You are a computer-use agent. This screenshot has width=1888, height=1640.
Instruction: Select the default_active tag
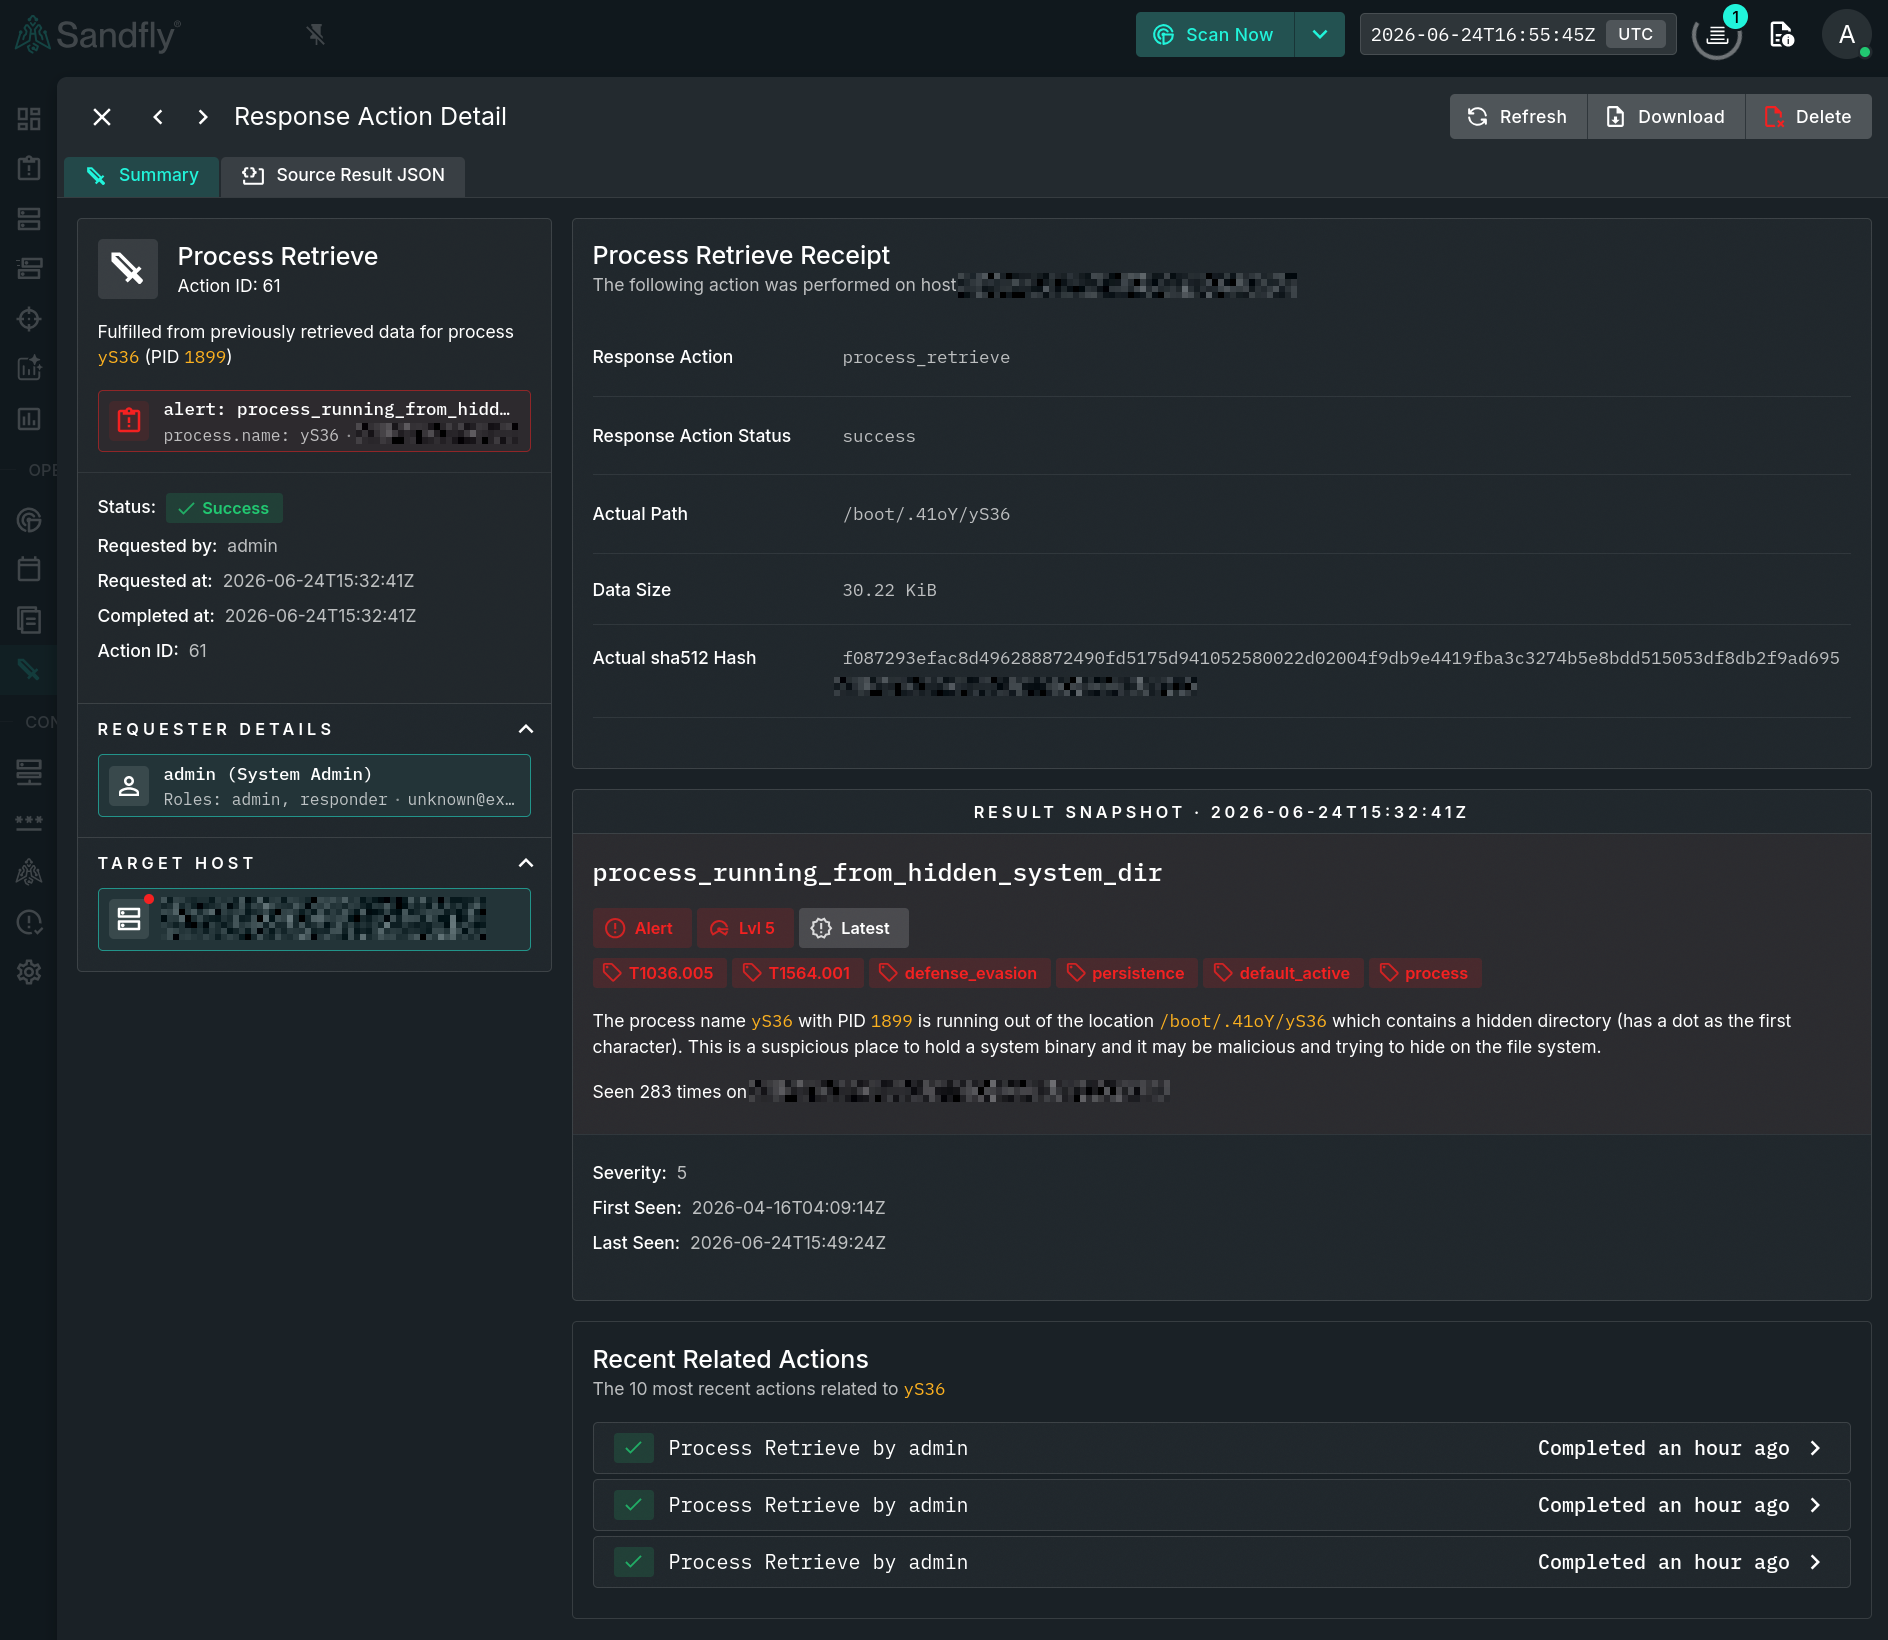point(1283,973)
